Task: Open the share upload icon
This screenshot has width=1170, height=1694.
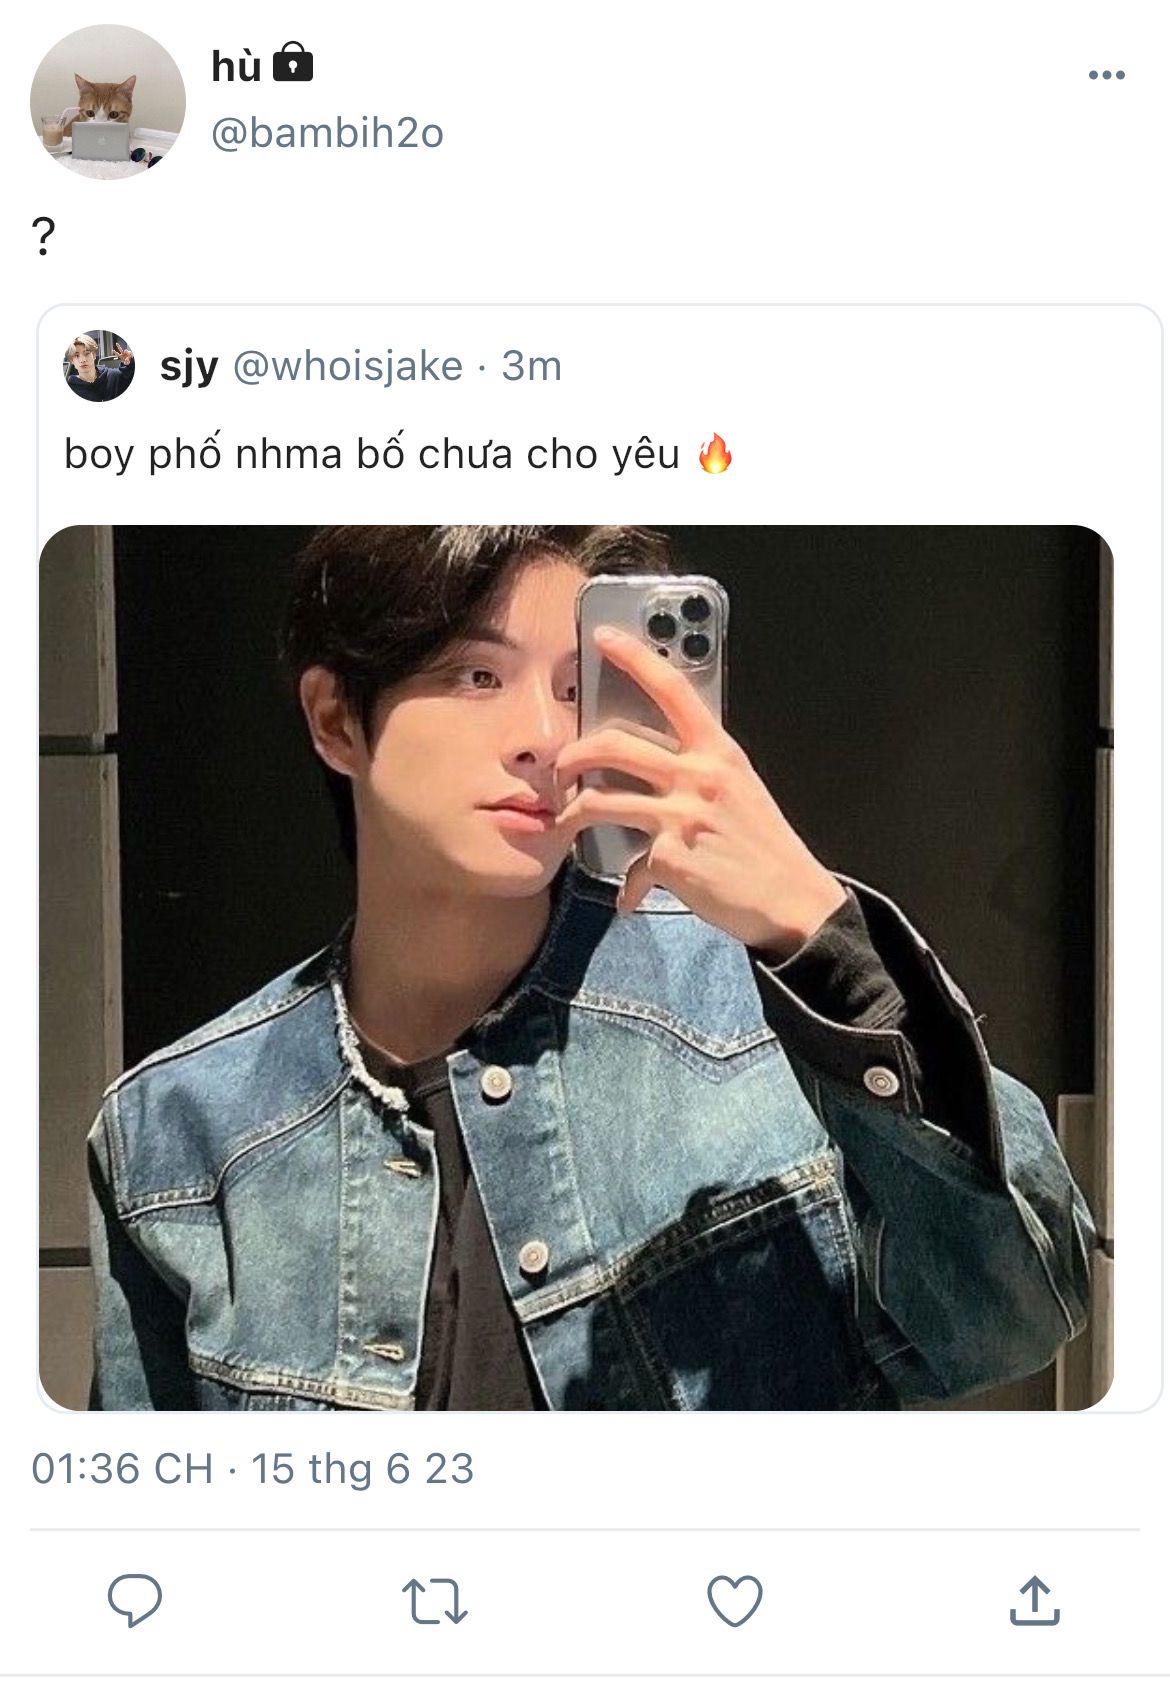Action: coord(1034,1600)
